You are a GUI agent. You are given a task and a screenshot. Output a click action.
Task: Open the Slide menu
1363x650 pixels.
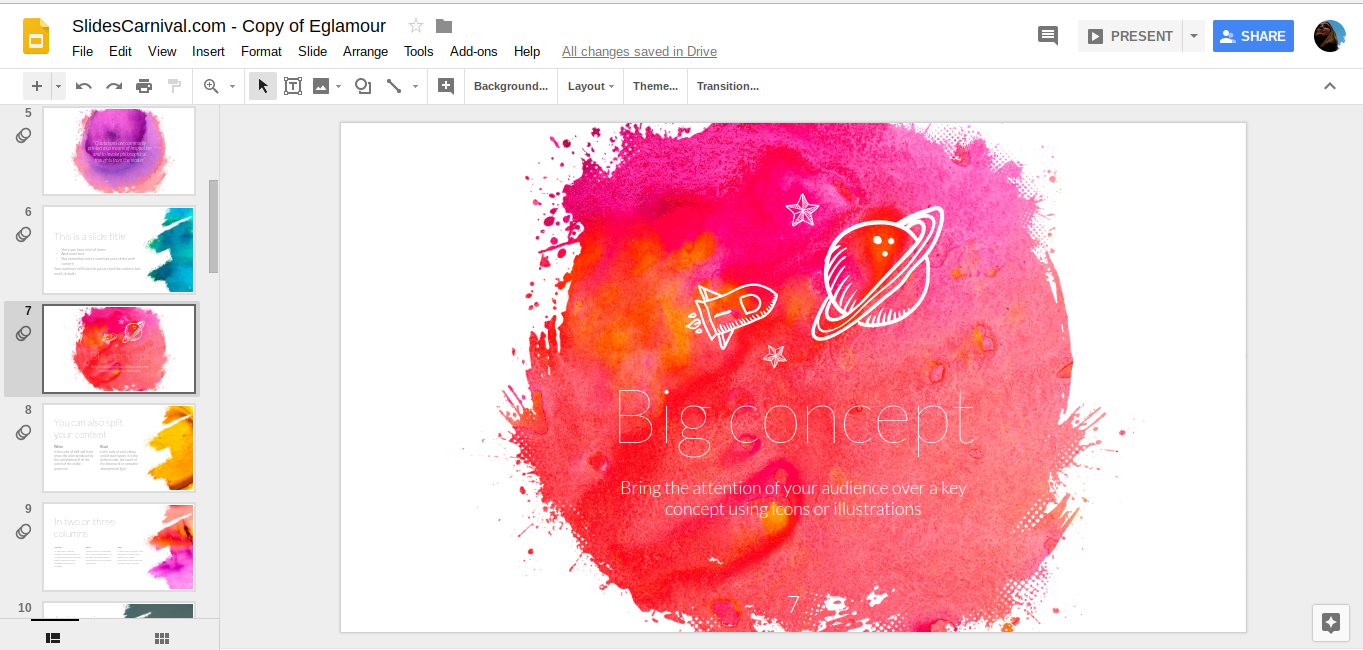[312, 51]
